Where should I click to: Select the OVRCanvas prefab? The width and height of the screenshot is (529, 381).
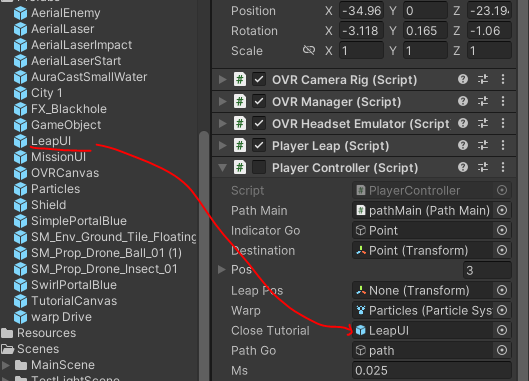tap(65, 173)
